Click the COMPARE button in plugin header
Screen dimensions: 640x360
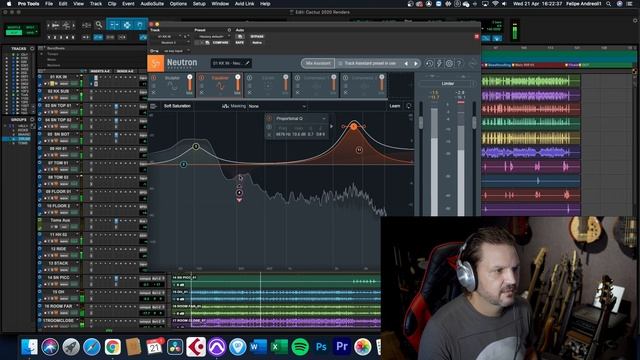coord(220,42)
